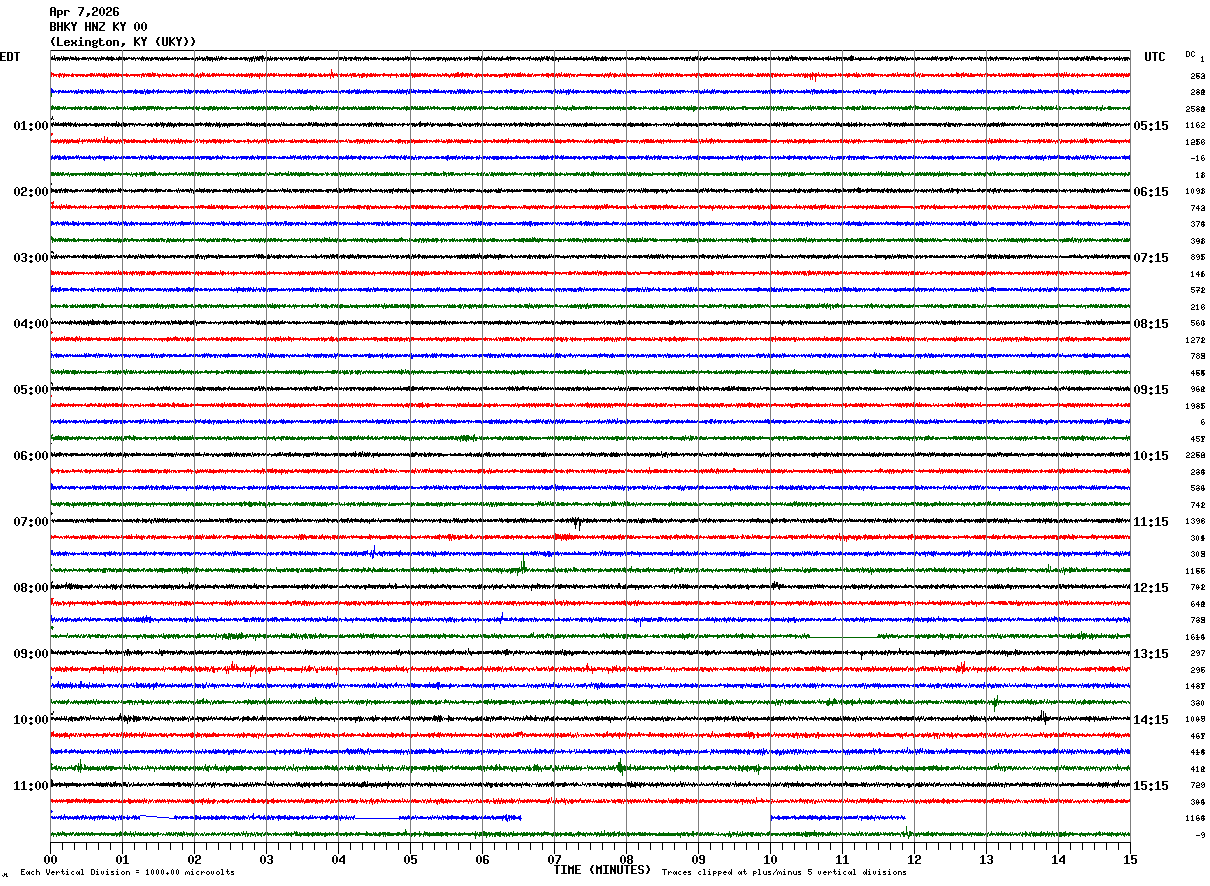The height and width of the screenshot is (886, 1210).
Task: Click the 09:15 UTC time label
Action: (1151, 390)
